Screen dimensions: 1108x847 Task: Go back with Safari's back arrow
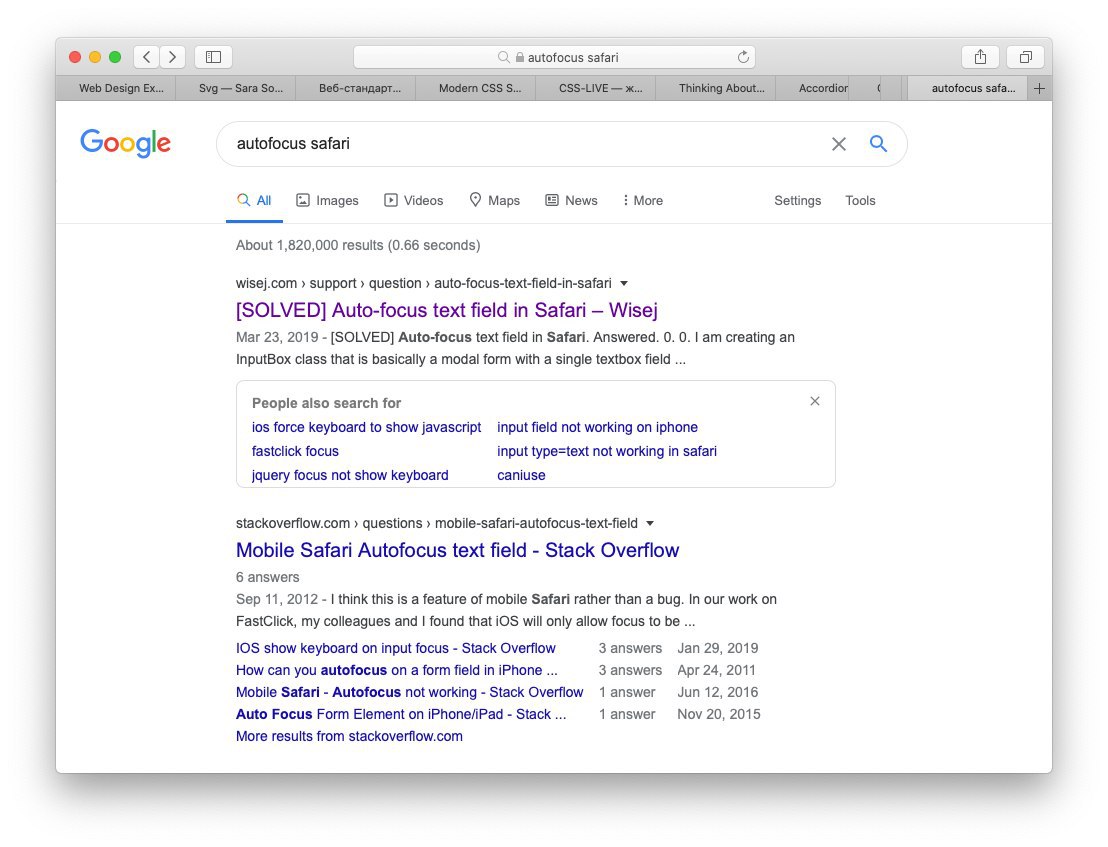tap(146, 57)
